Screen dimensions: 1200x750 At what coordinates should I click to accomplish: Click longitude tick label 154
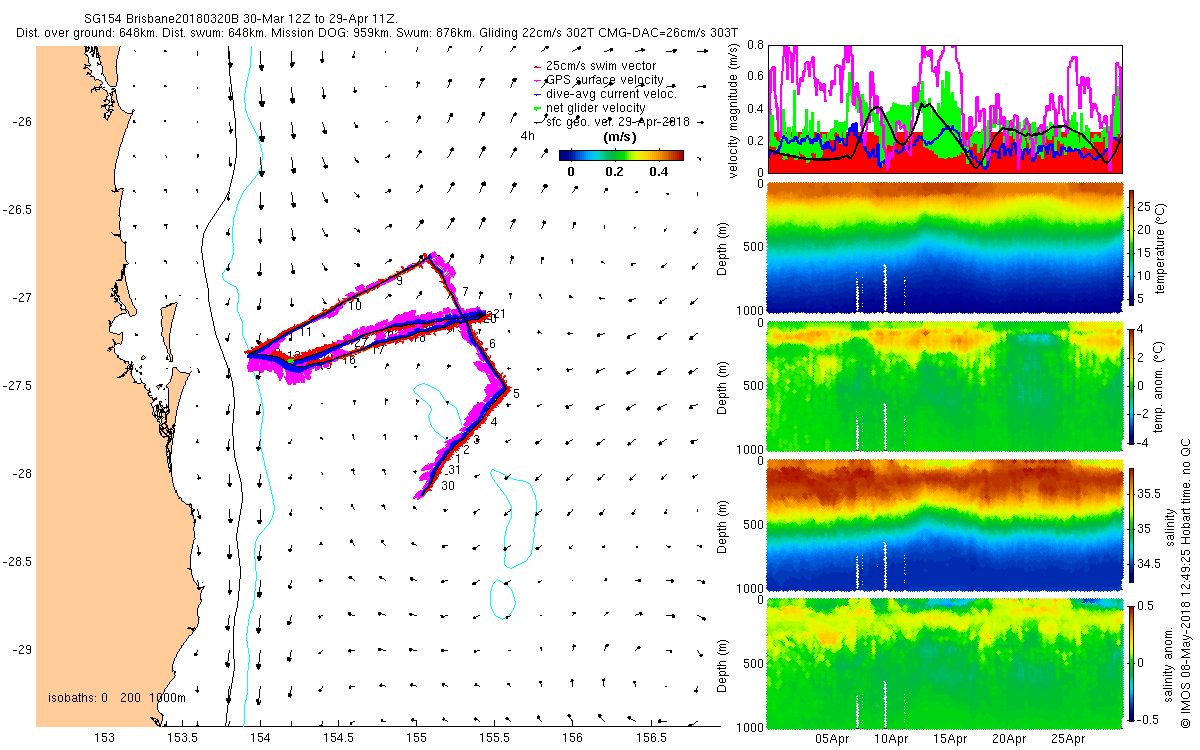point(260,738)
